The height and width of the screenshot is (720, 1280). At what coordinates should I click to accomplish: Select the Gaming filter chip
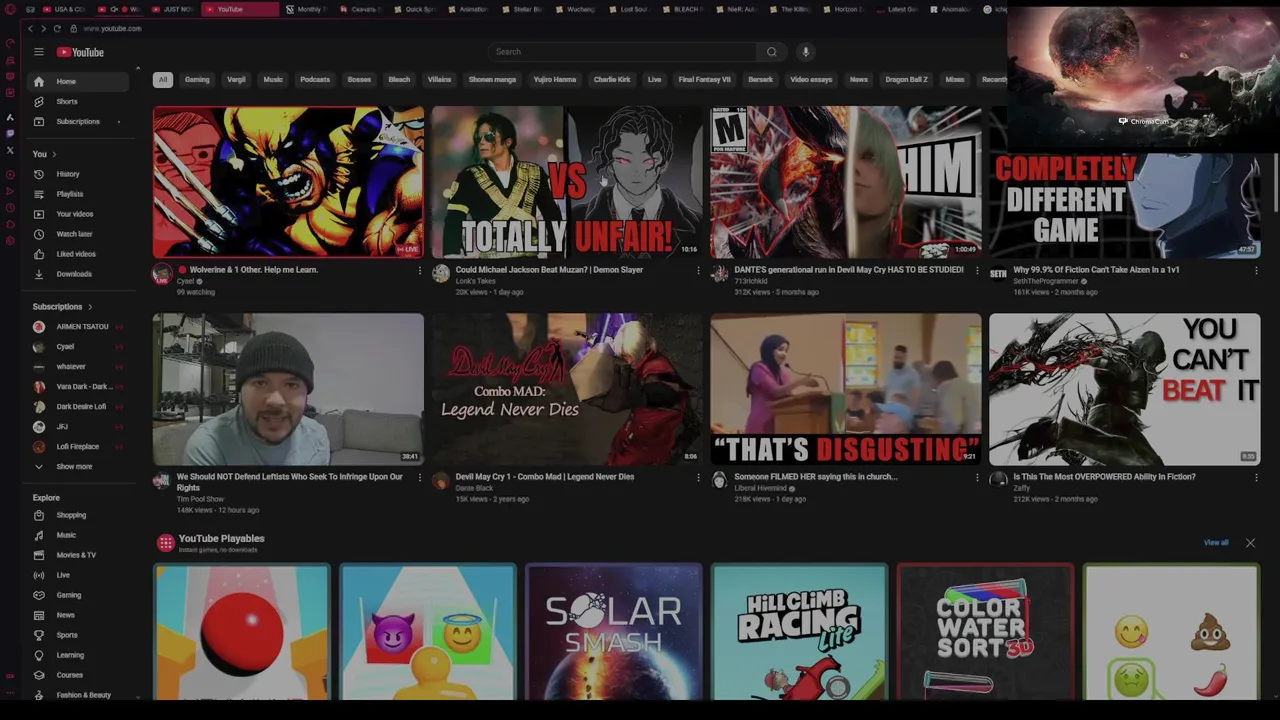(x=197, y=79)
